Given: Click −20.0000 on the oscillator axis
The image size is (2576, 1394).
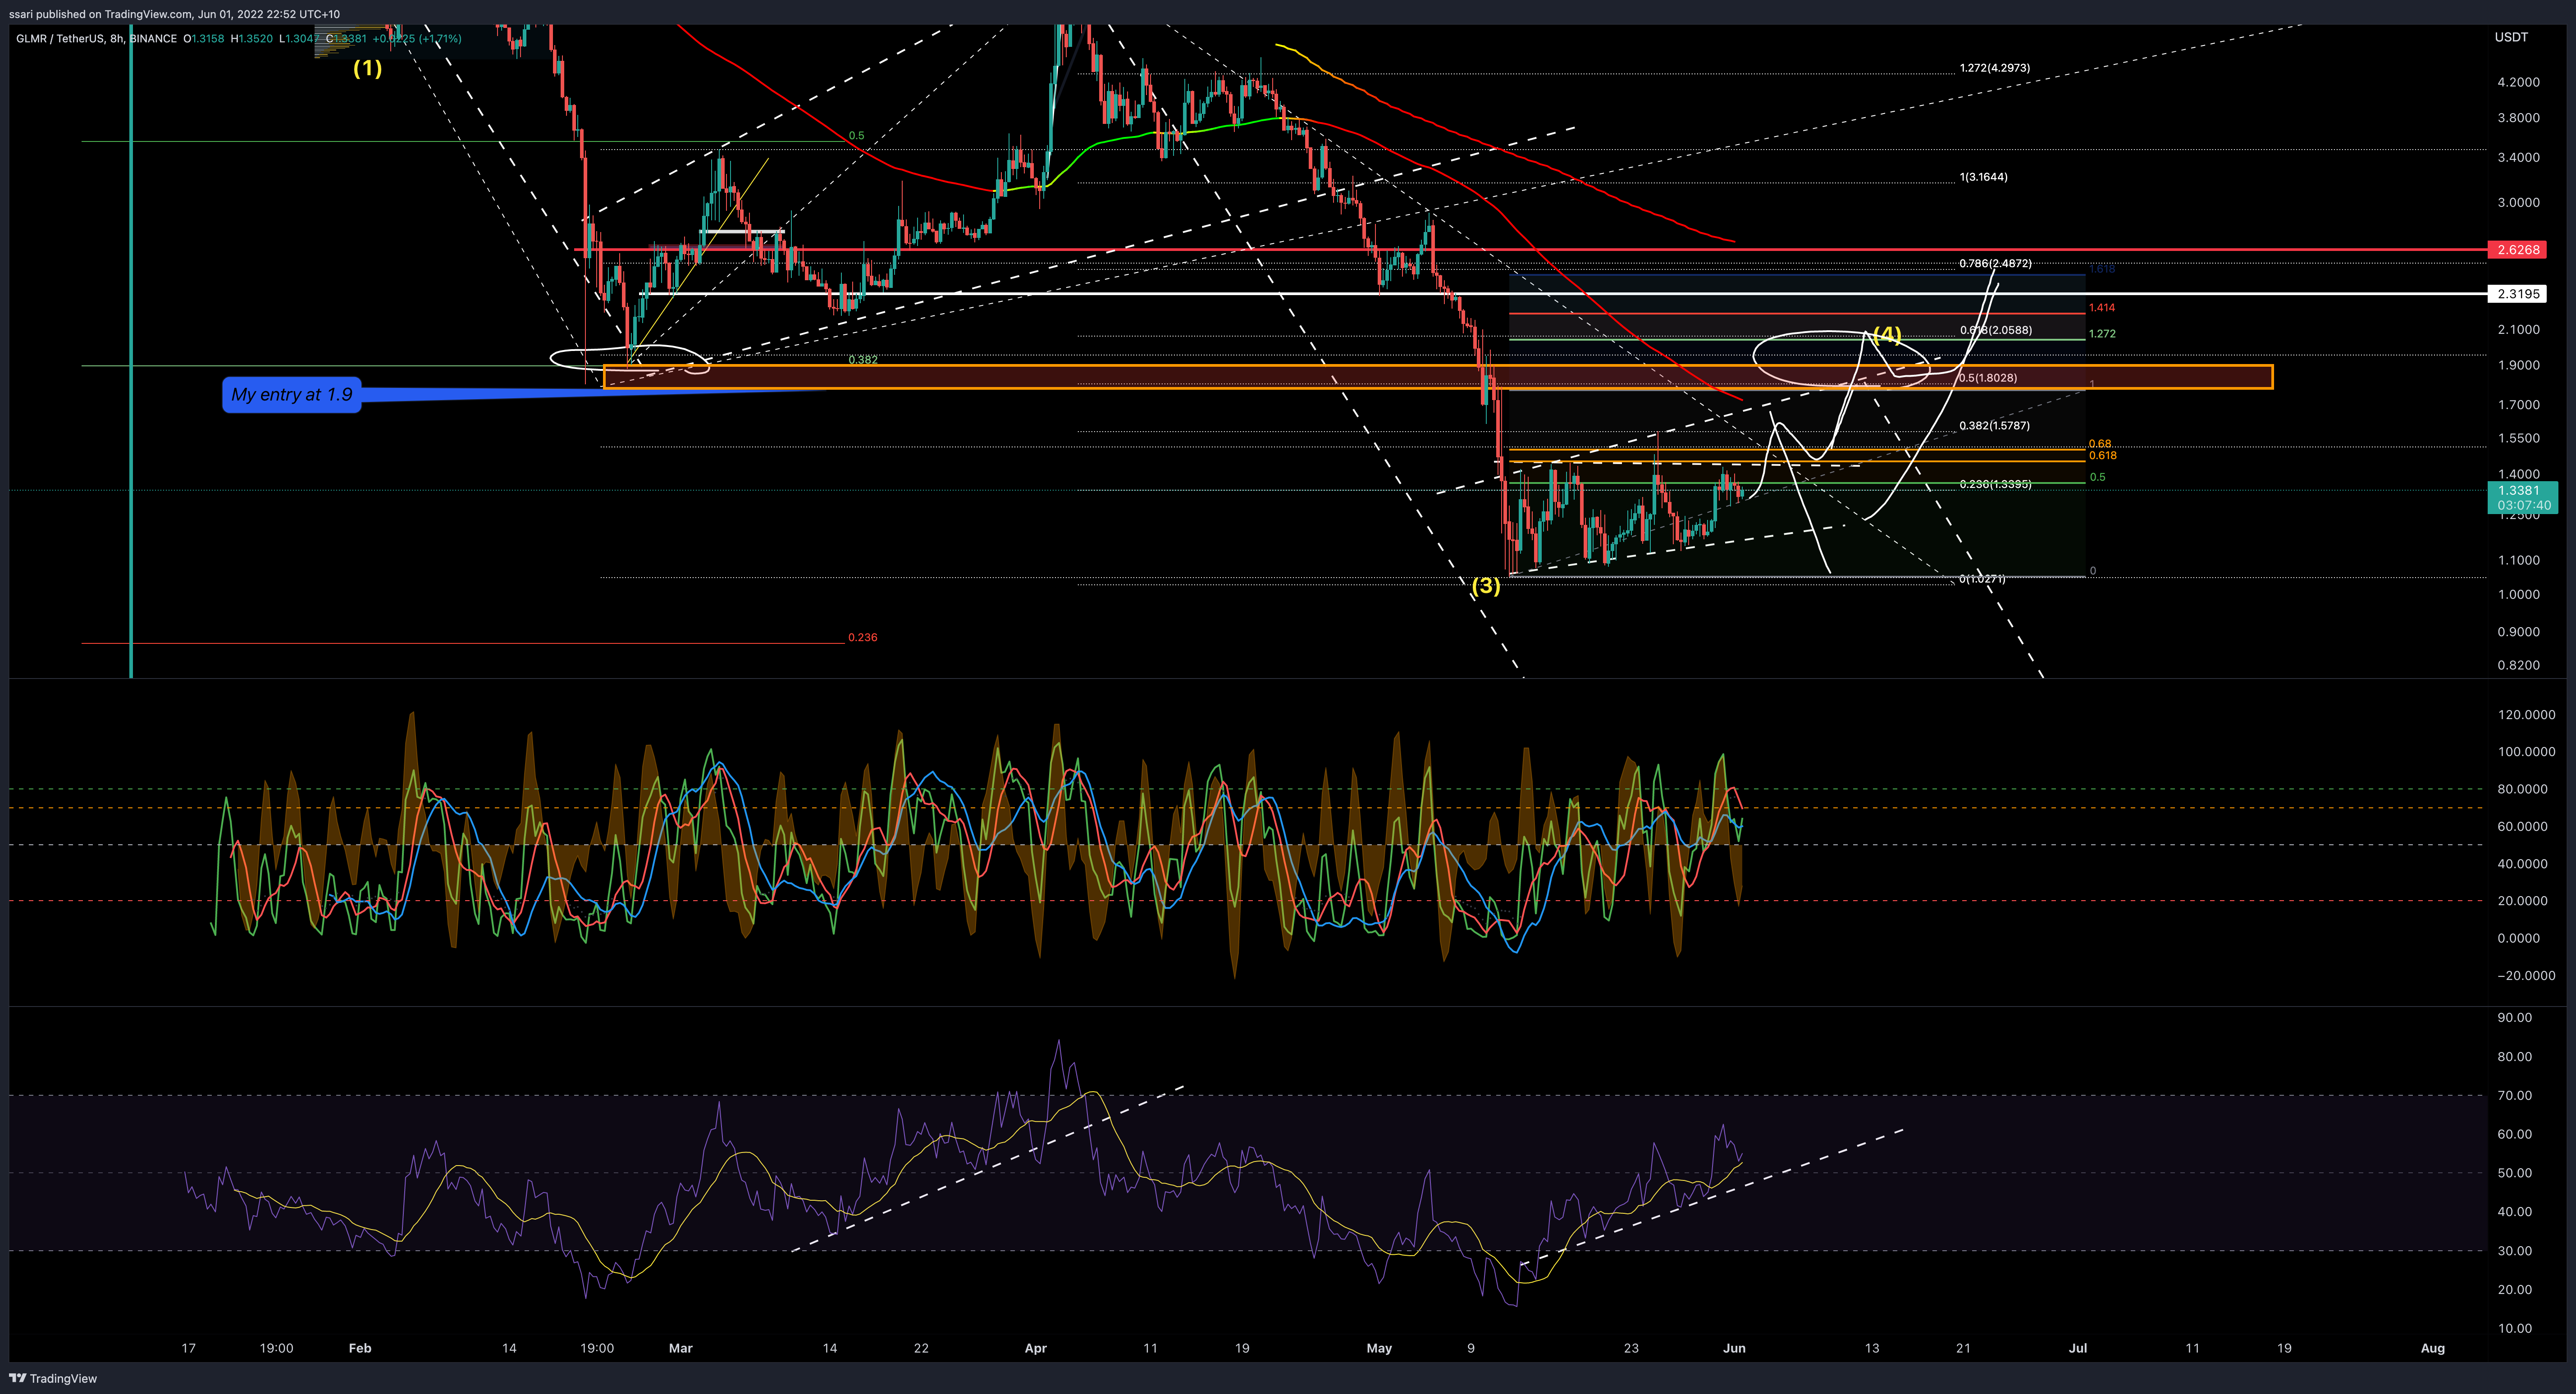Looking at the screenshot, I should click(2525, 976).
